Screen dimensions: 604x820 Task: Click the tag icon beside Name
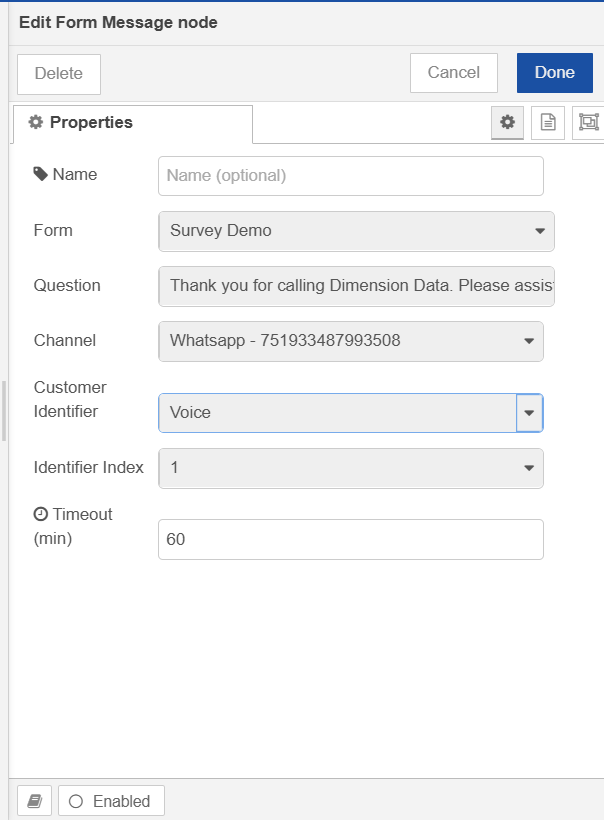(40, 174)
